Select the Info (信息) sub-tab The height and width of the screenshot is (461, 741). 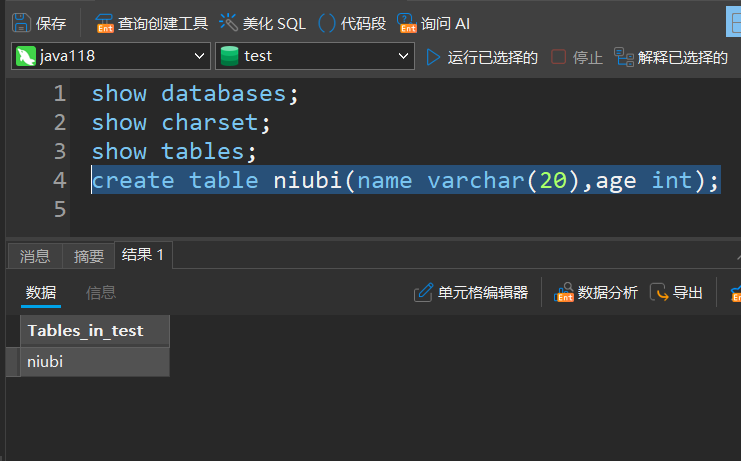[x=101, y=293]
